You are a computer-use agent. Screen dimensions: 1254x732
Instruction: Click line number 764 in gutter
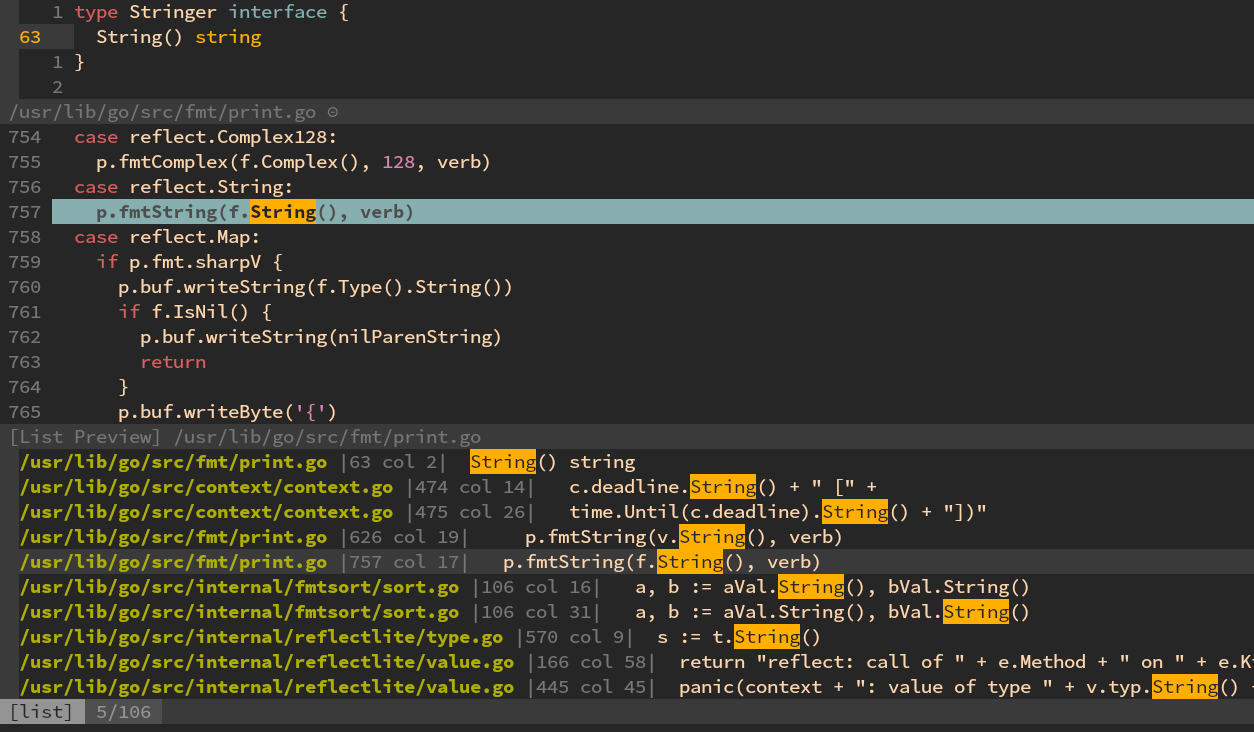pos(25,387)
